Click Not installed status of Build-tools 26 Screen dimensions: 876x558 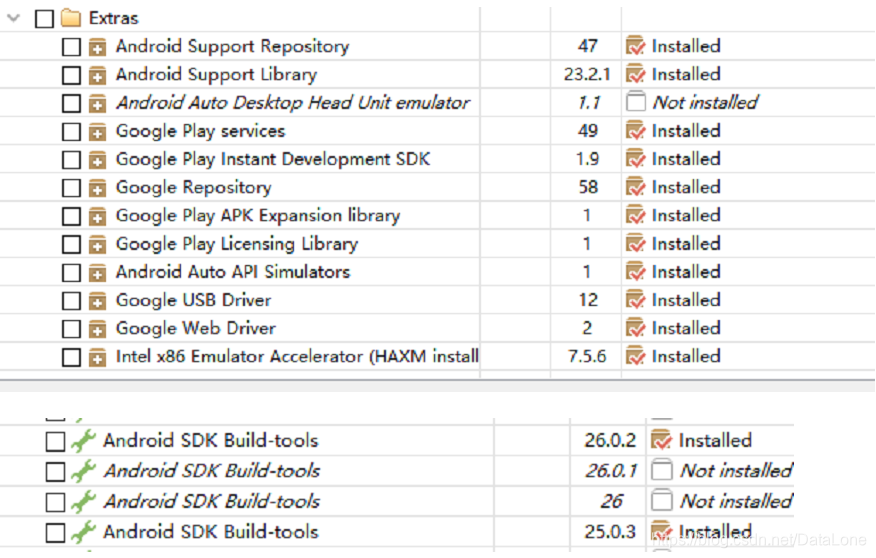point(736,502)
